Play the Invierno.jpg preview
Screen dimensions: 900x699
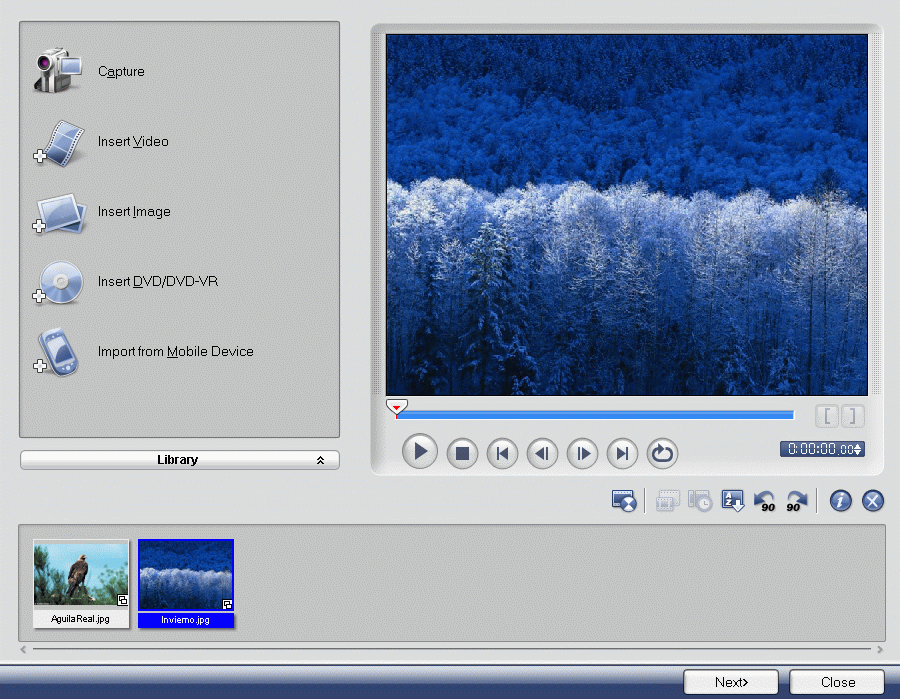(x=420, y=452)
